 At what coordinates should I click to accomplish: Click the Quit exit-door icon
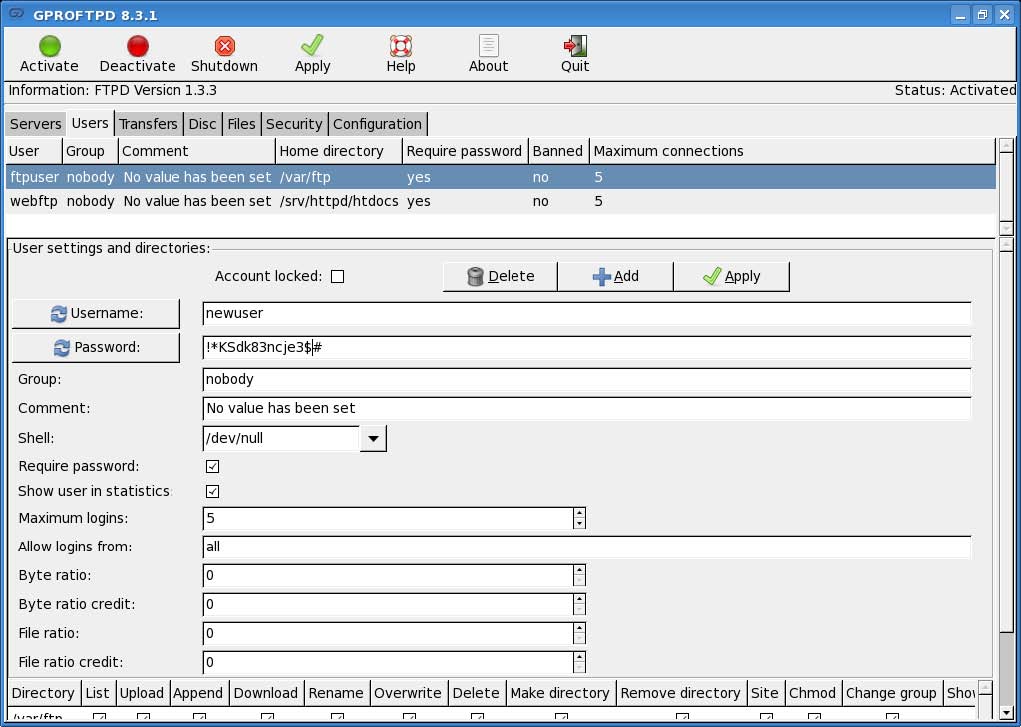pyautogui.click(x=576, y=46)
